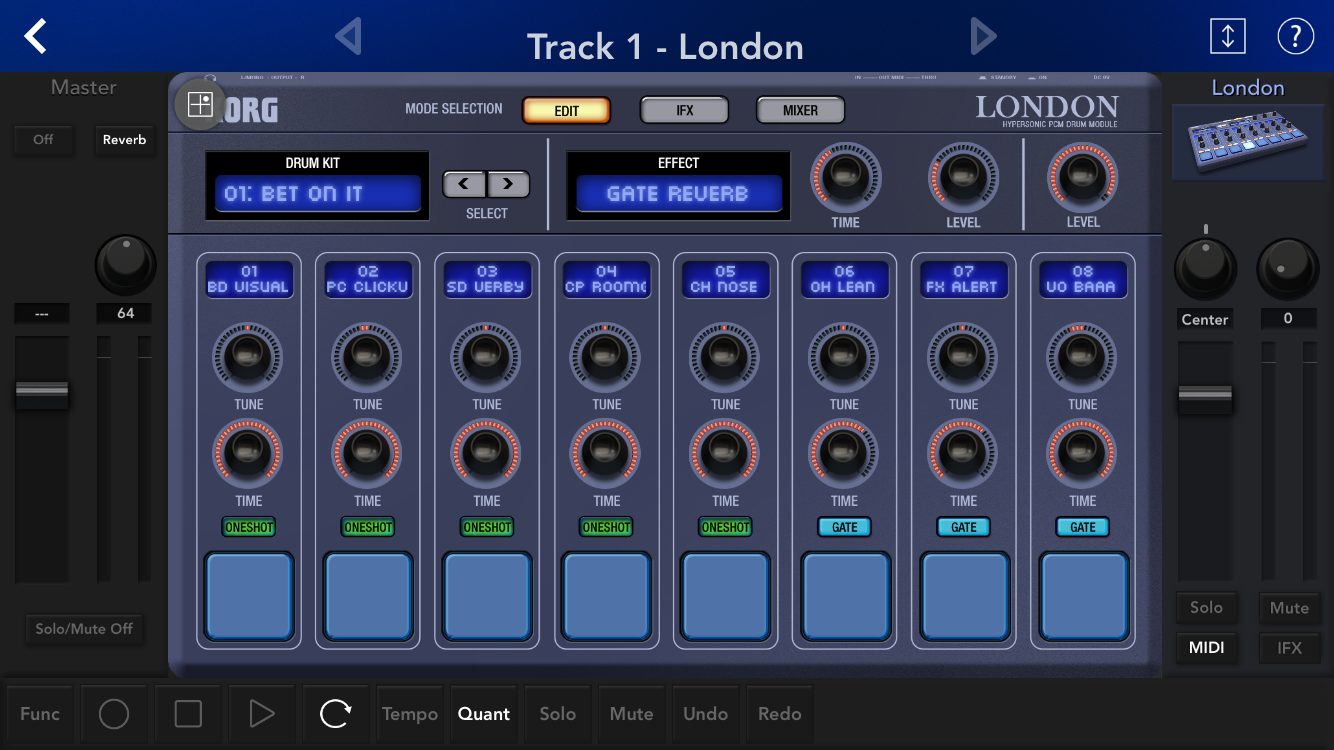Screen dimensions: 1334x750
Task: Select the next drum kit arrow
Action: point(508,184)
